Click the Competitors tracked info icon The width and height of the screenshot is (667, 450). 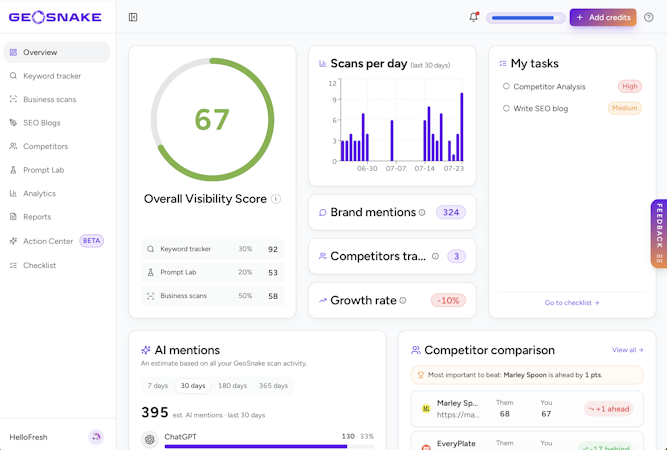(435, 256)
